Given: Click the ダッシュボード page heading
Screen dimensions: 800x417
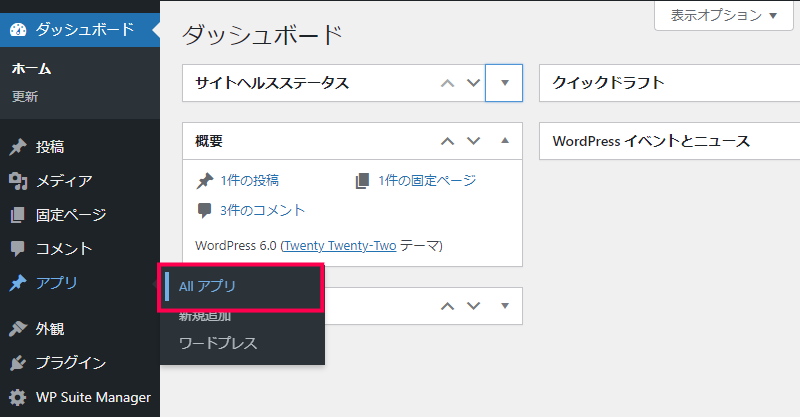Looking at the screenshot, I should [x=262, y=35].
